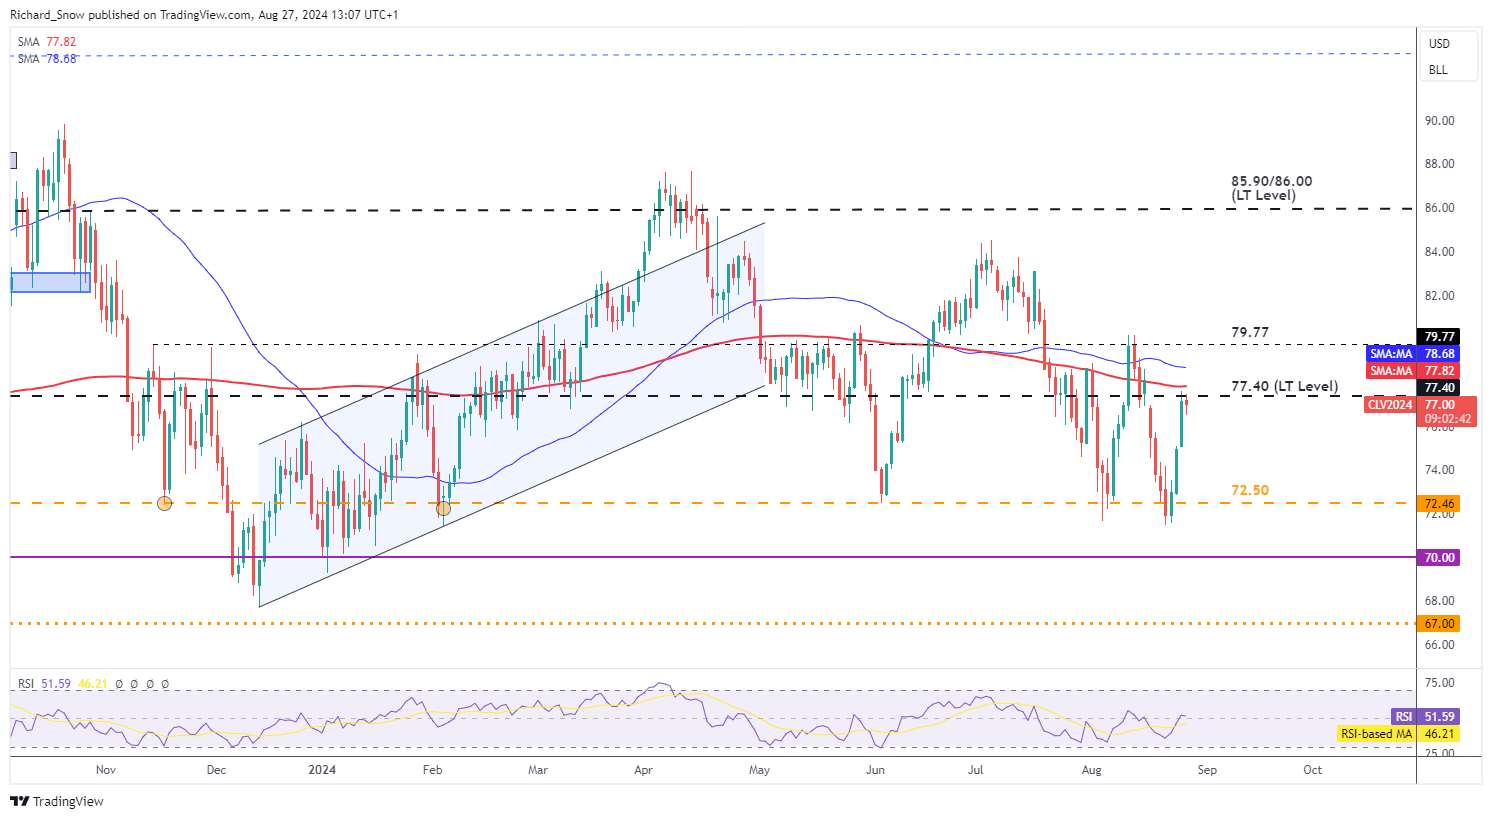Click the black 77.40 price axis tag
1492x819 pixels.
click(x=1439, y=388)
